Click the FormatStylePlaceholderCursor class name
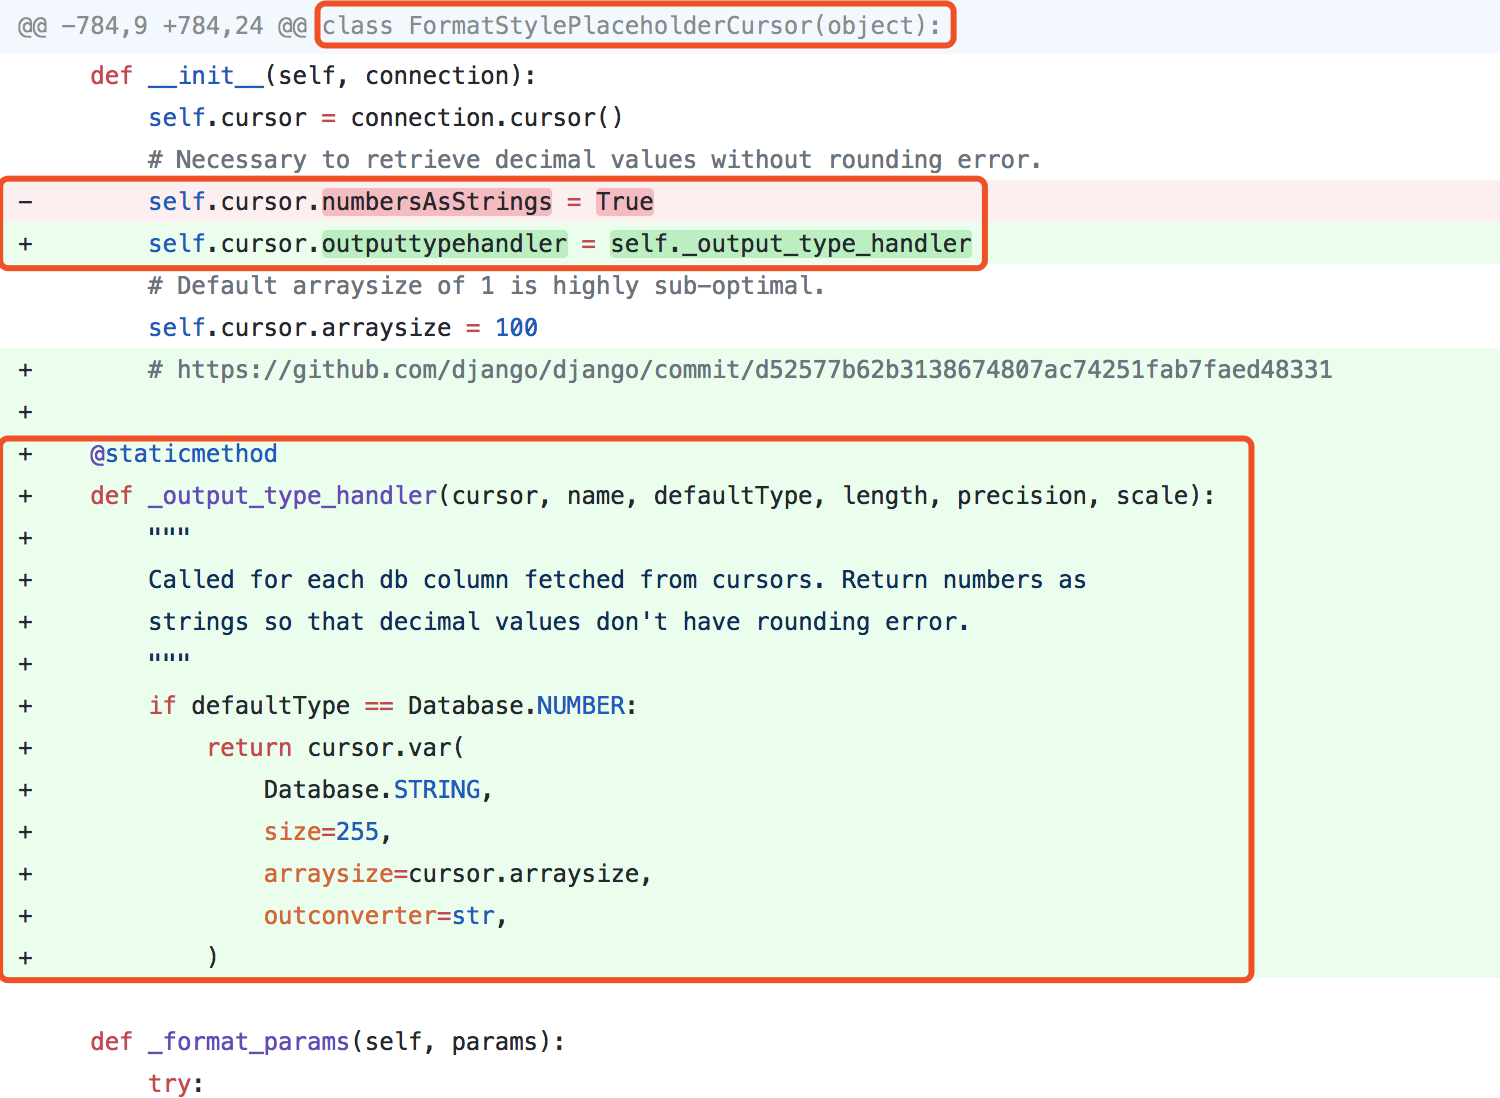Screen dimensions: 1500x1098 click(634, 25)
